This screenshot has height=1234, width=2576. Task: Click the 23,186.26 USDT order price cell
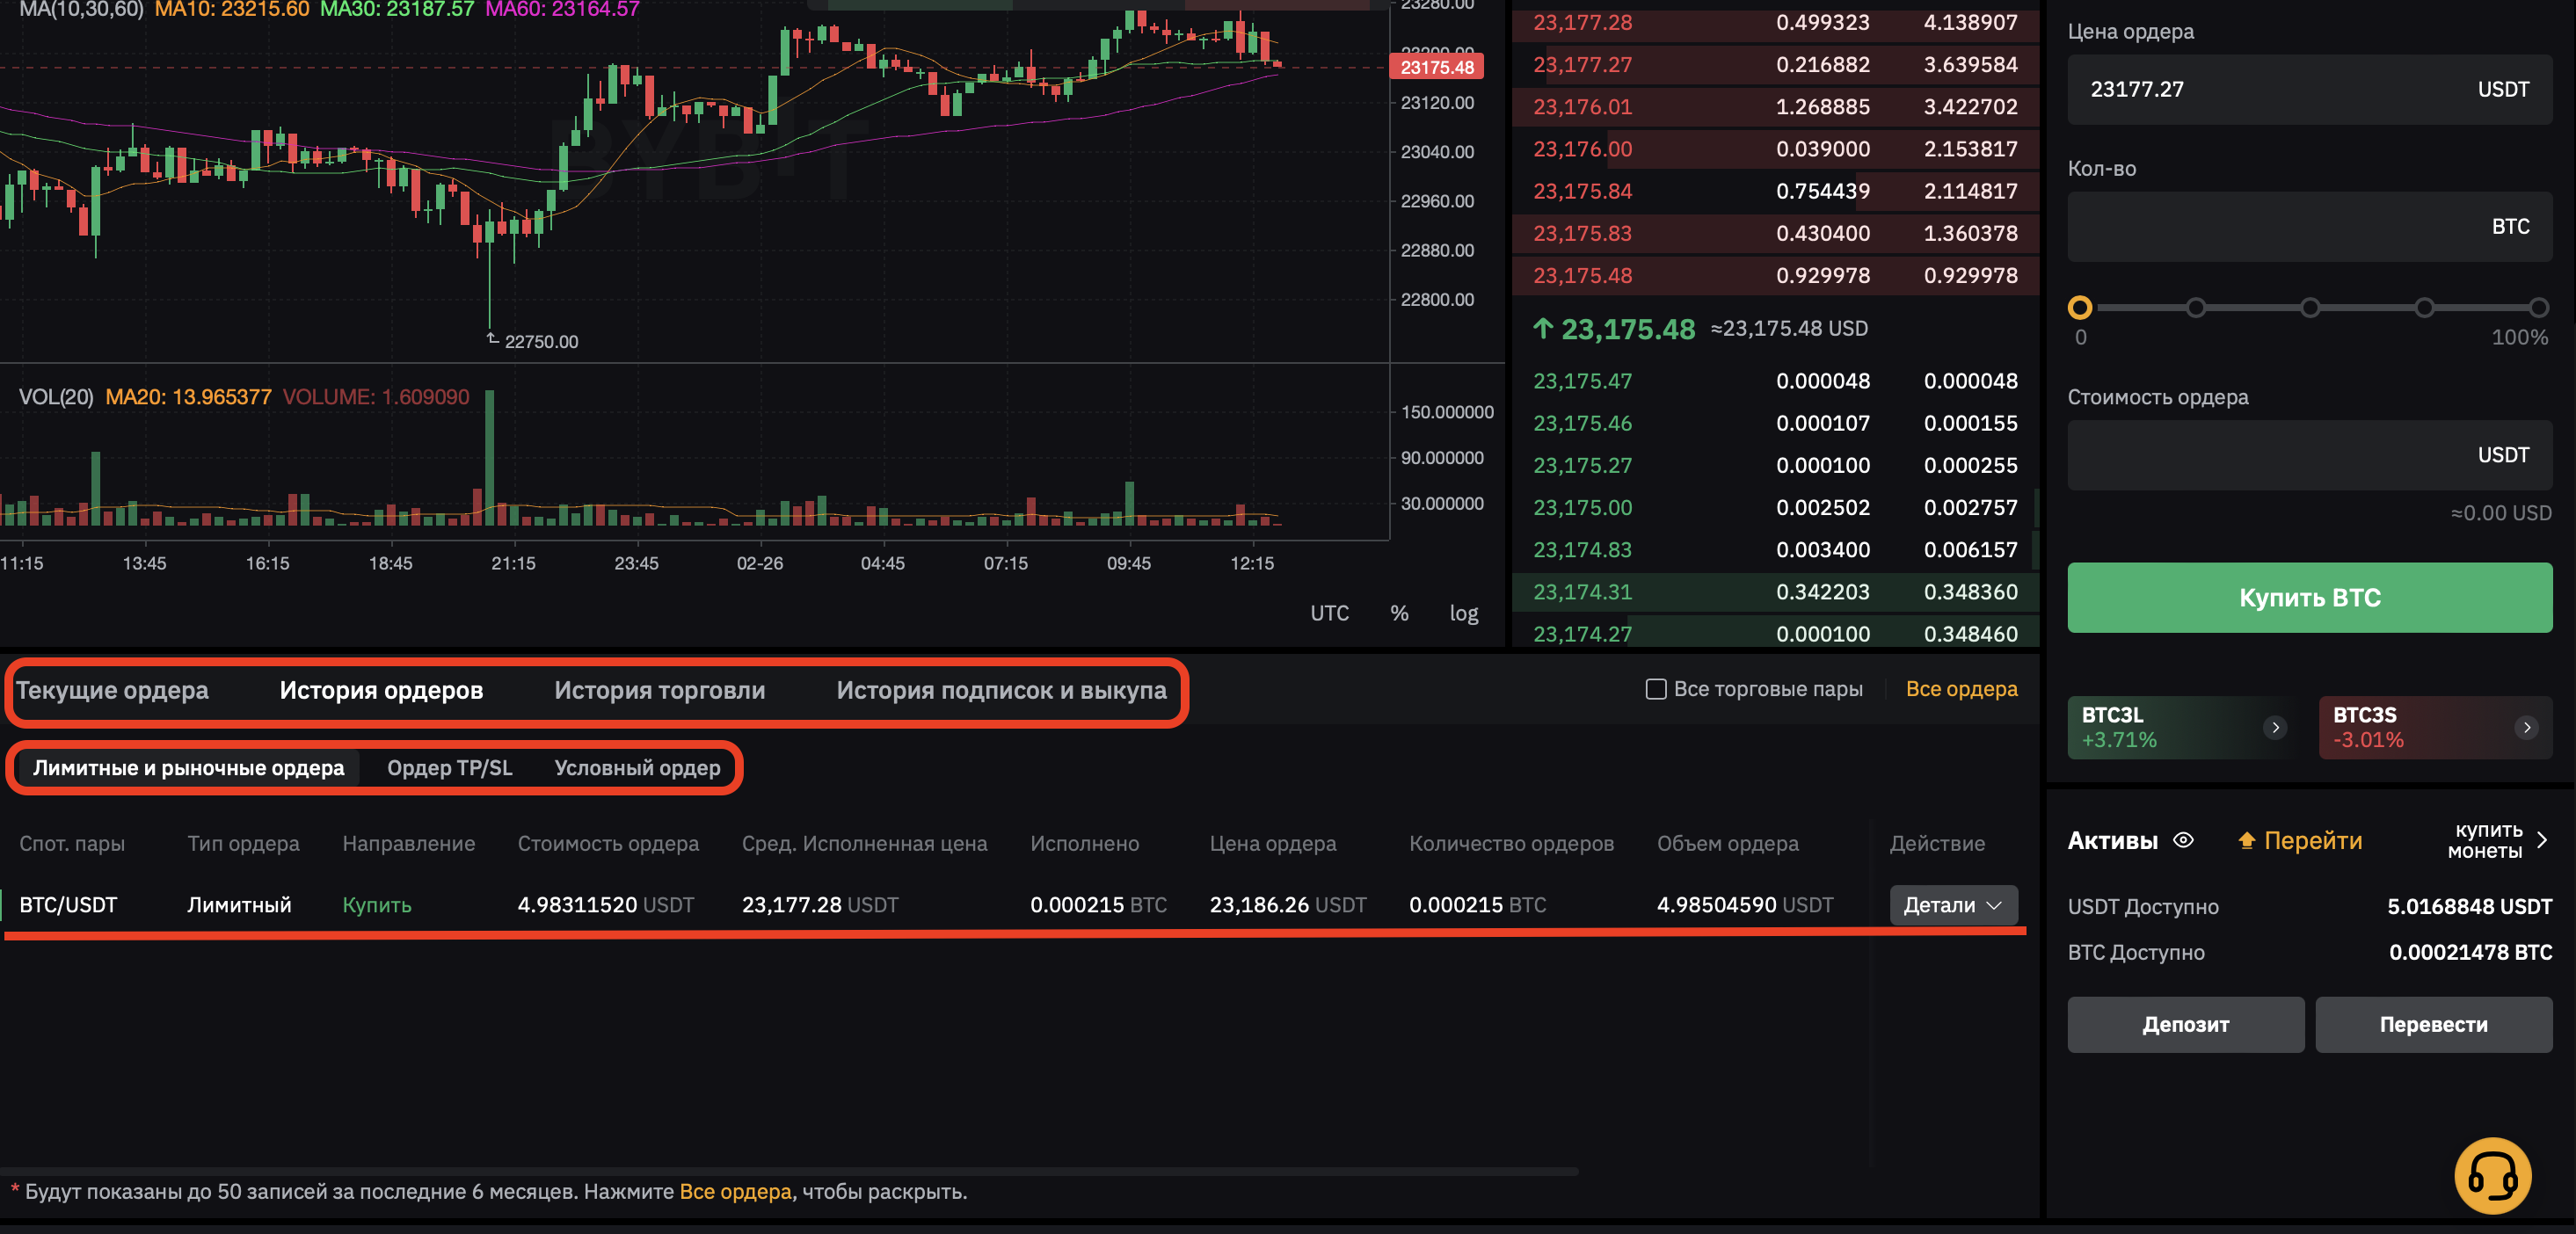click(1287, 905)
